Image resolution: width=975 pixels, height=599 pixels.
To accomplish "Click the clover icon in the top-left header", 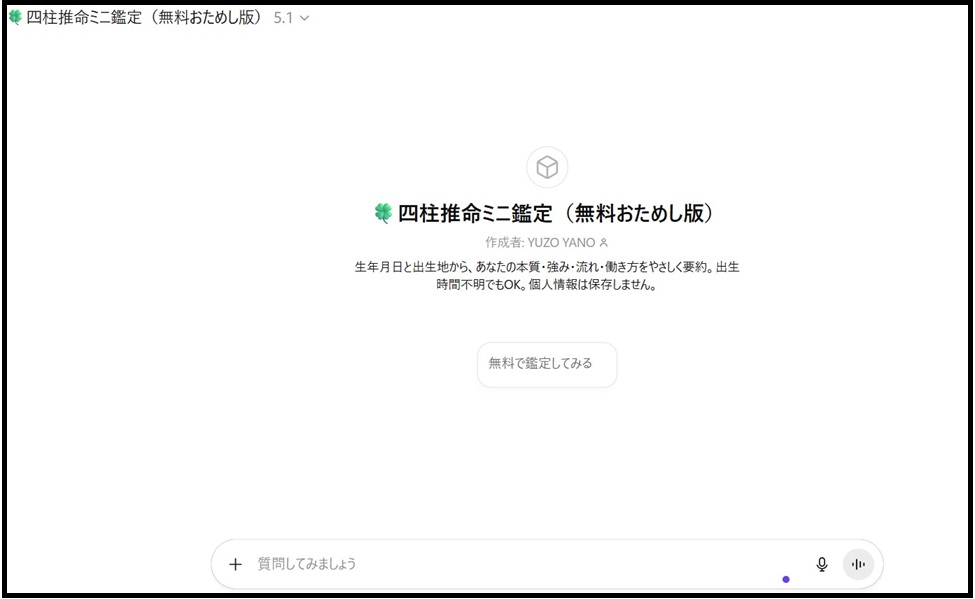I will 15,18.
